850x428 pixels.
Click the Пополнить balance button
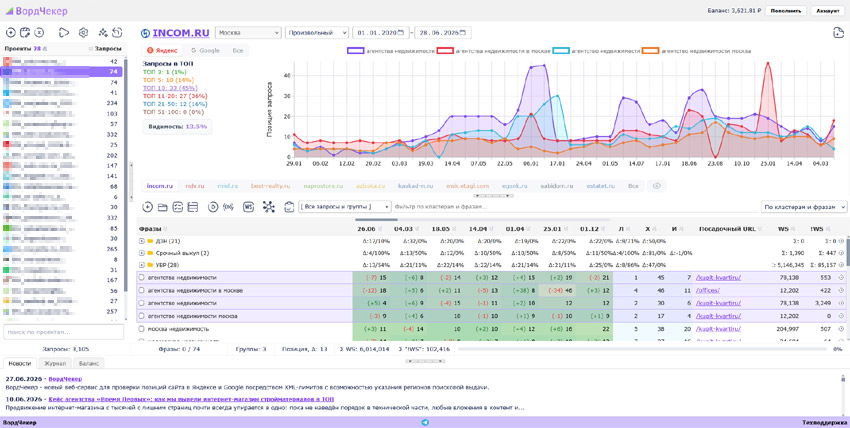click(x=786, y=10)
